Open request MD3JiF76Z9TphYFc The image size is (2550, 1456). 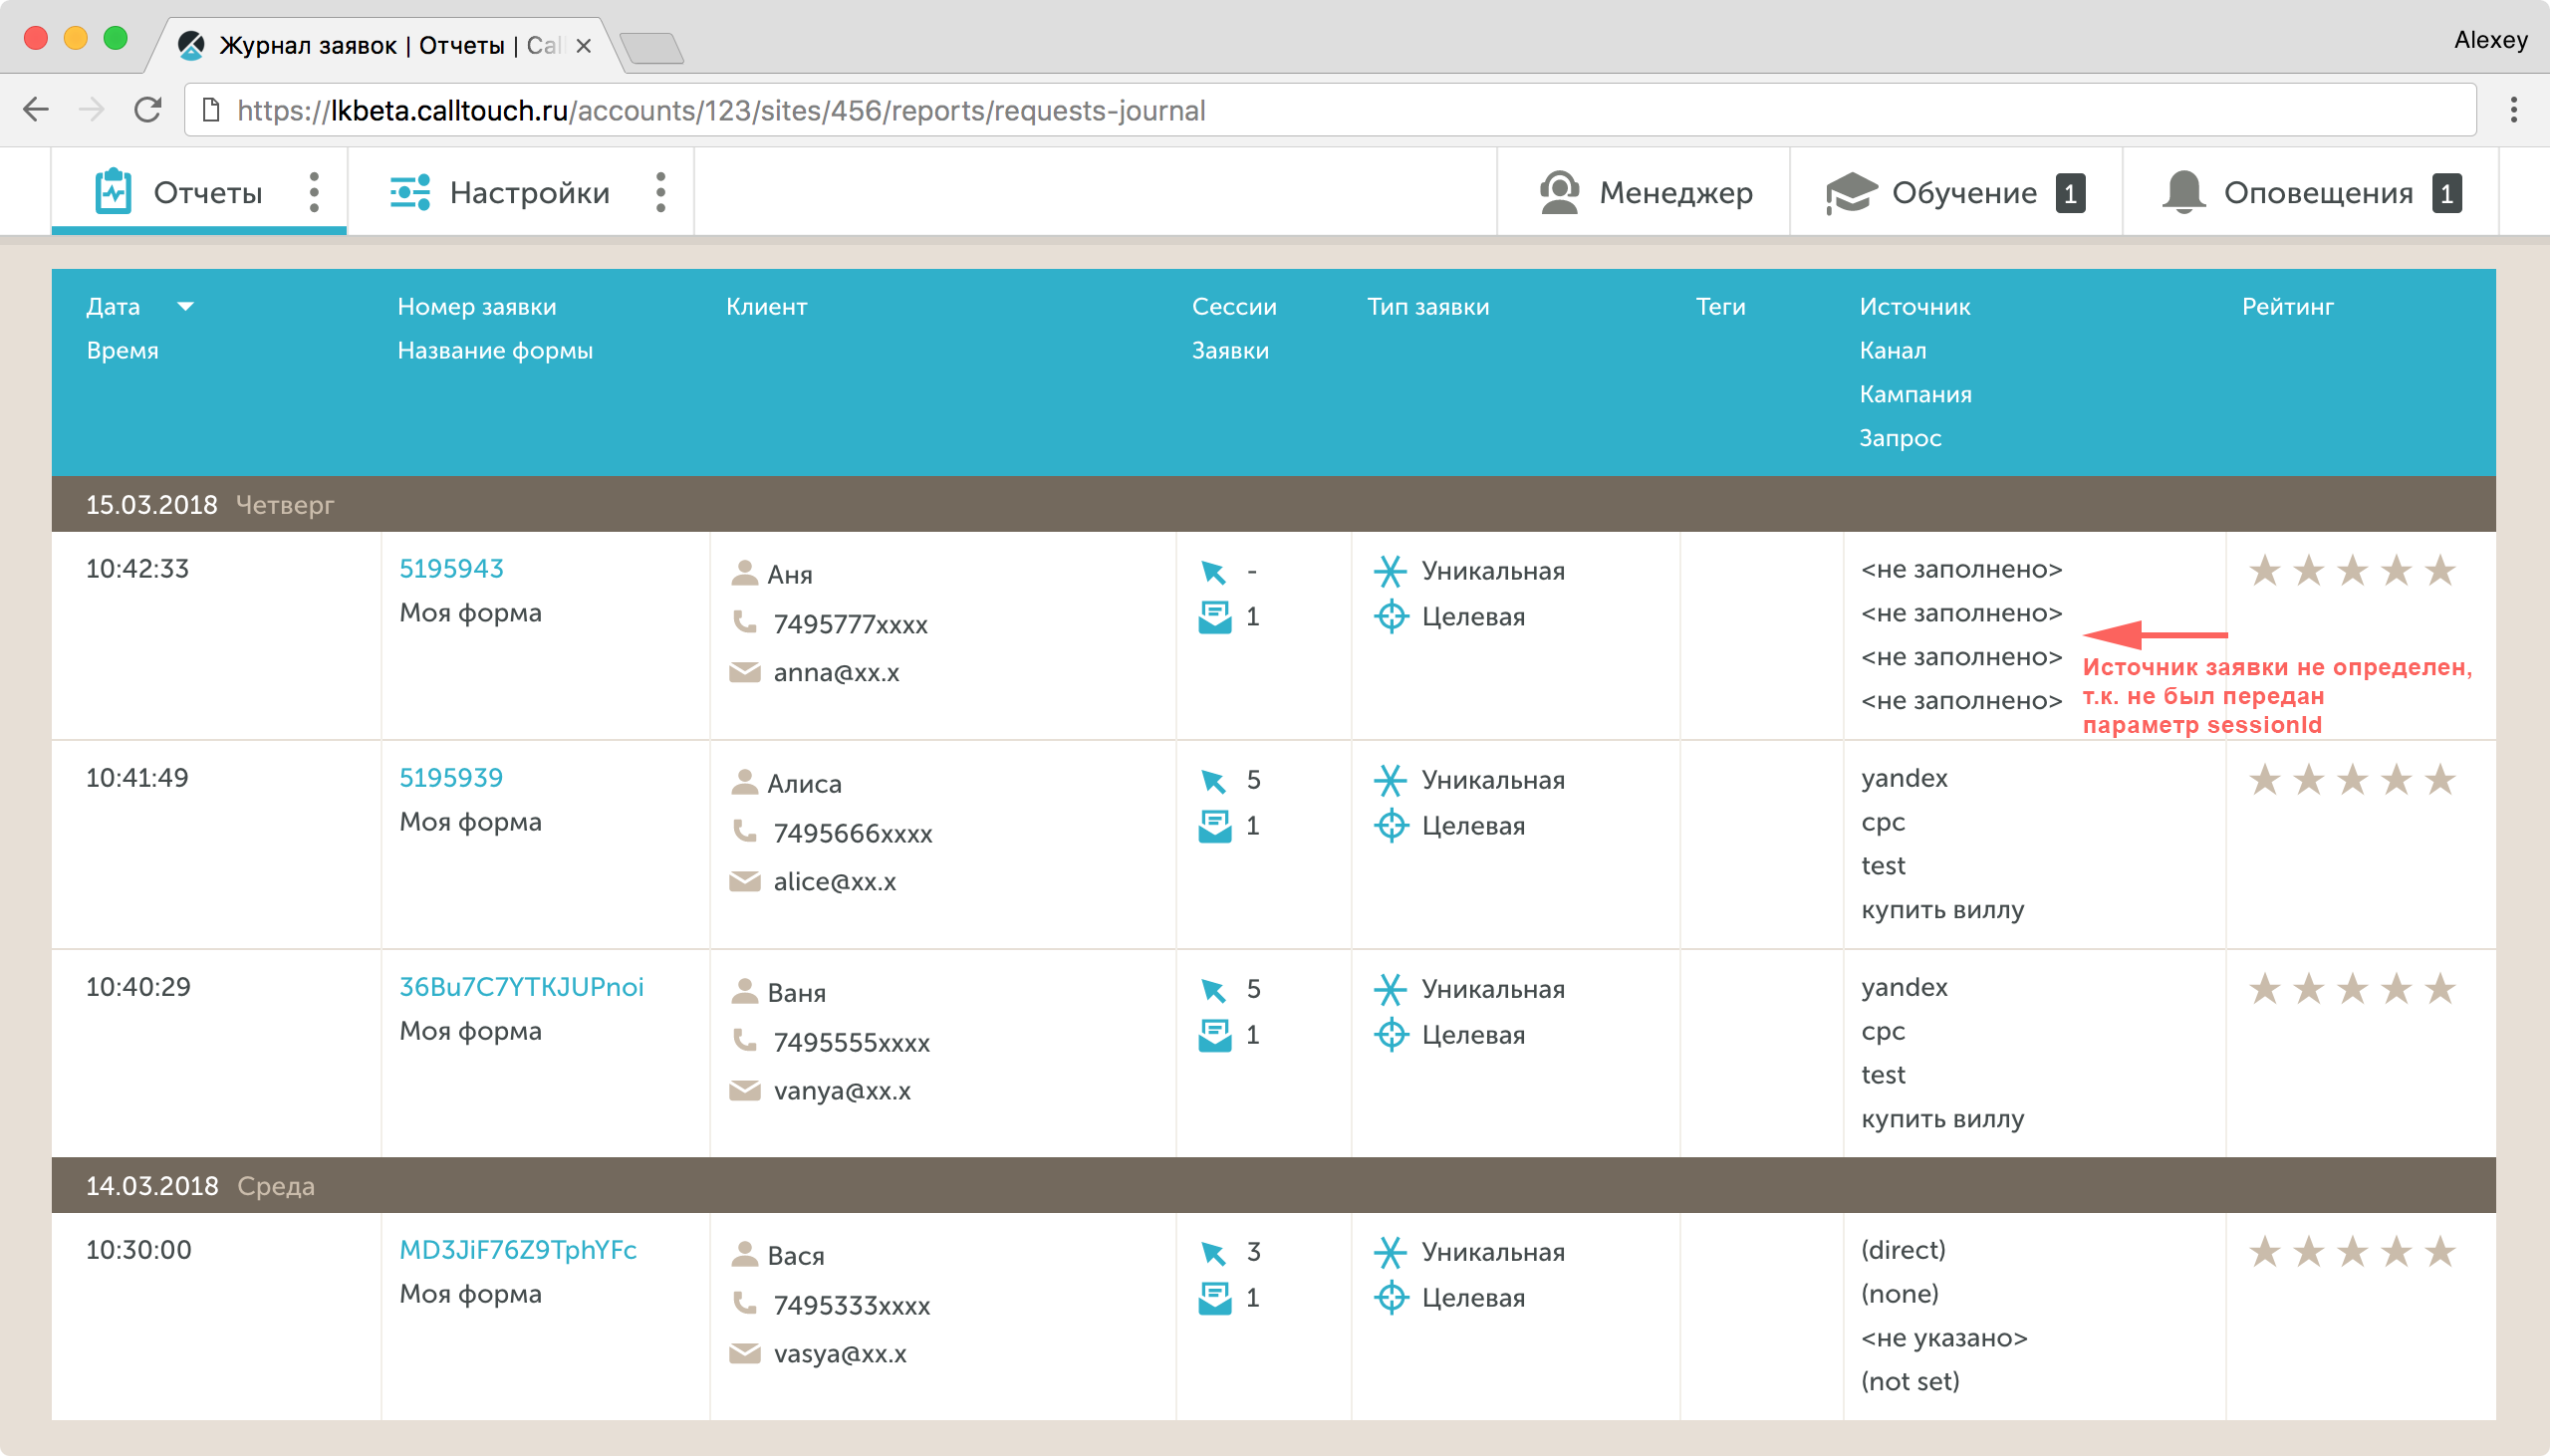(x=518, y=1249)
